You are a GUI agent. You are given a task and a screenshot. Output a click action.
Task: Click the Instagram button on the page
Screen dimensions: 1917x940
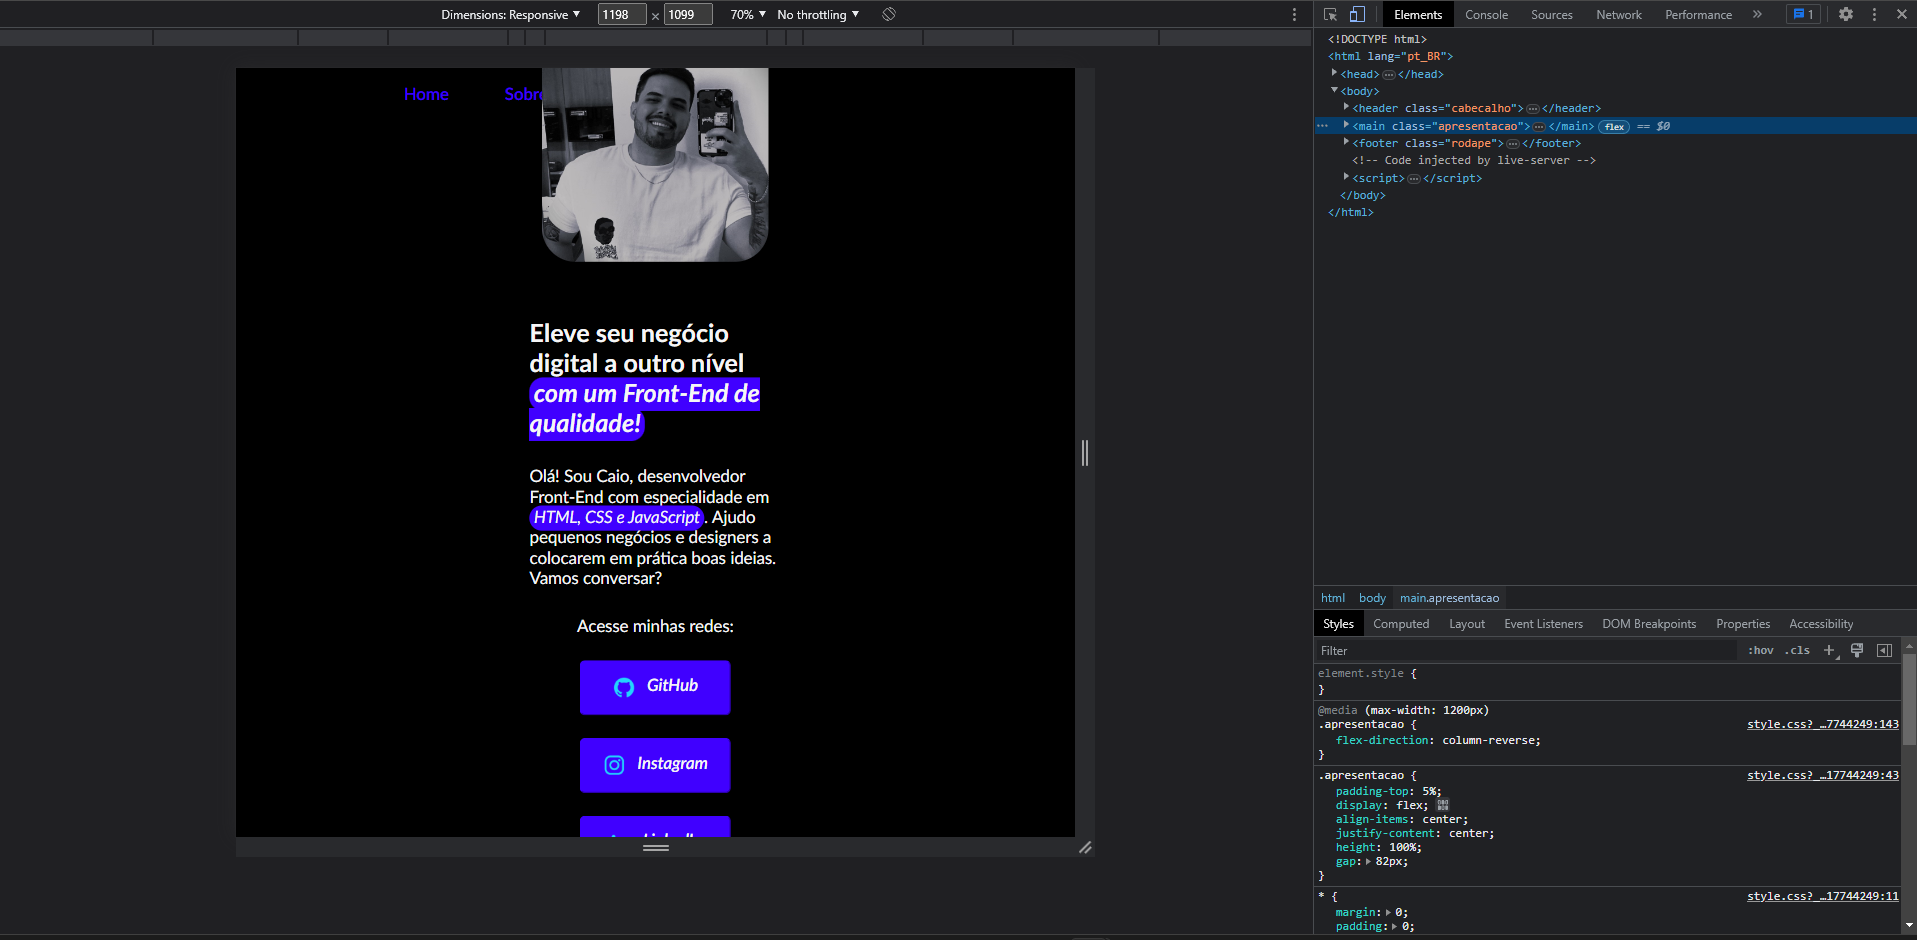click(655, 765)
